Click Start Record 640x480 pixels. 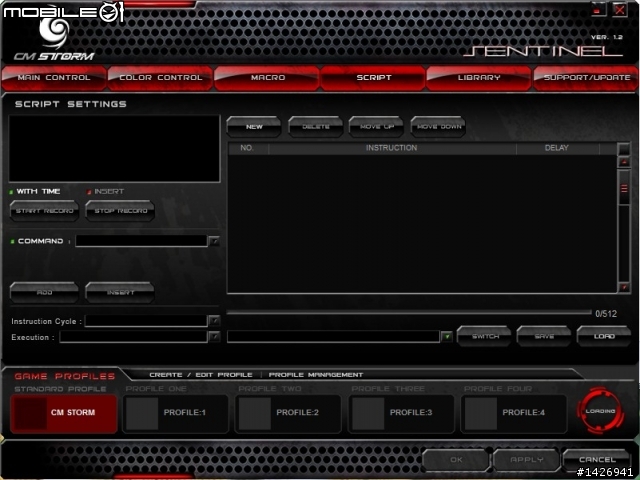[44, 211]
